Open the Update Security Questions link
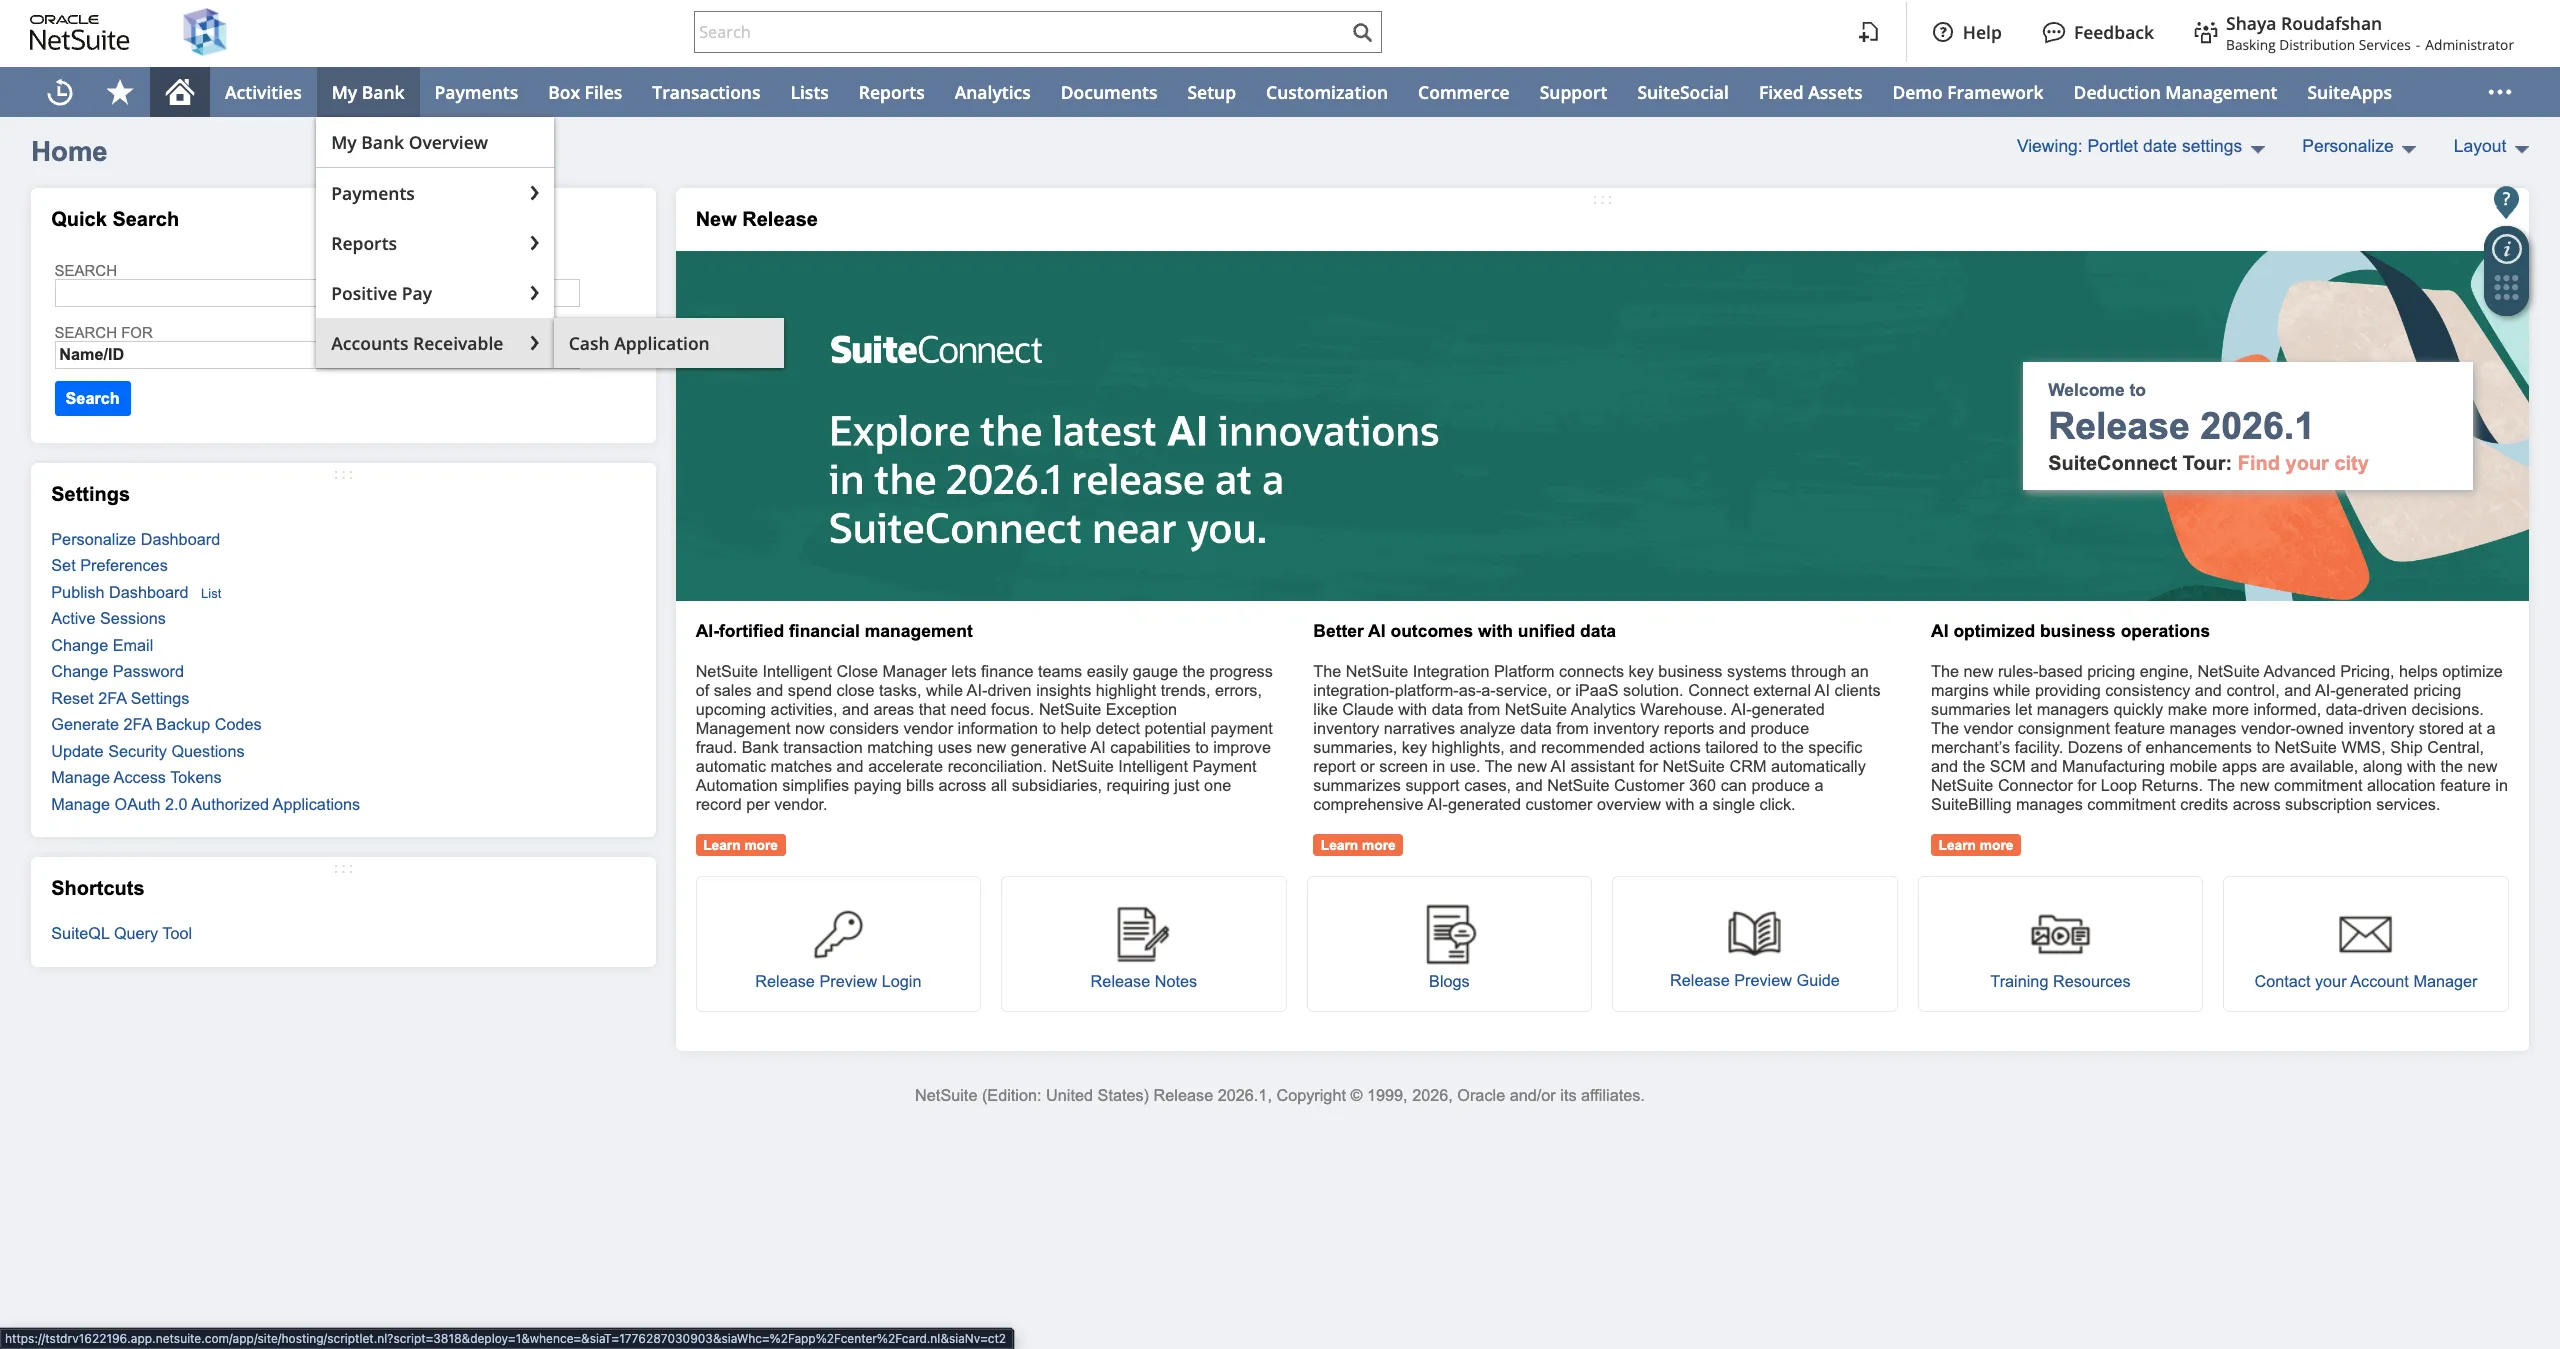 [147, 751]
